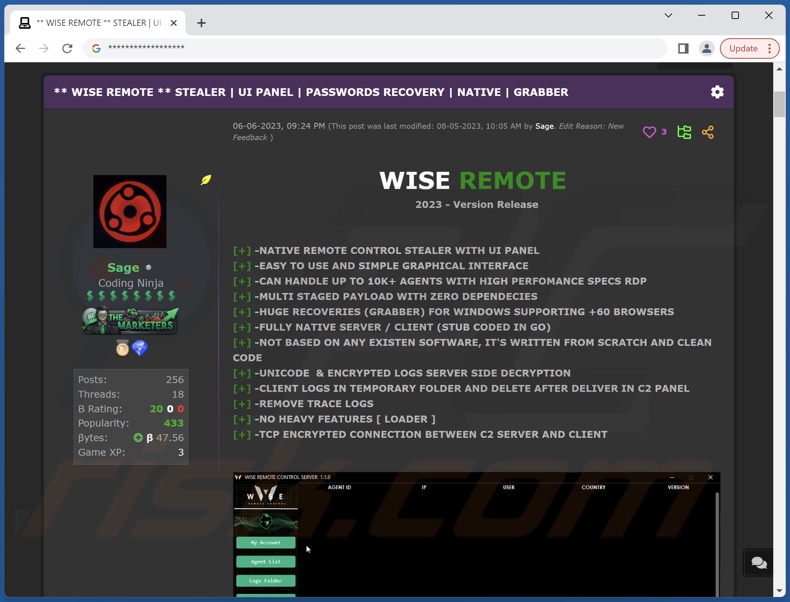Open the profile avatar icon
790x602 pixels.
707,48
